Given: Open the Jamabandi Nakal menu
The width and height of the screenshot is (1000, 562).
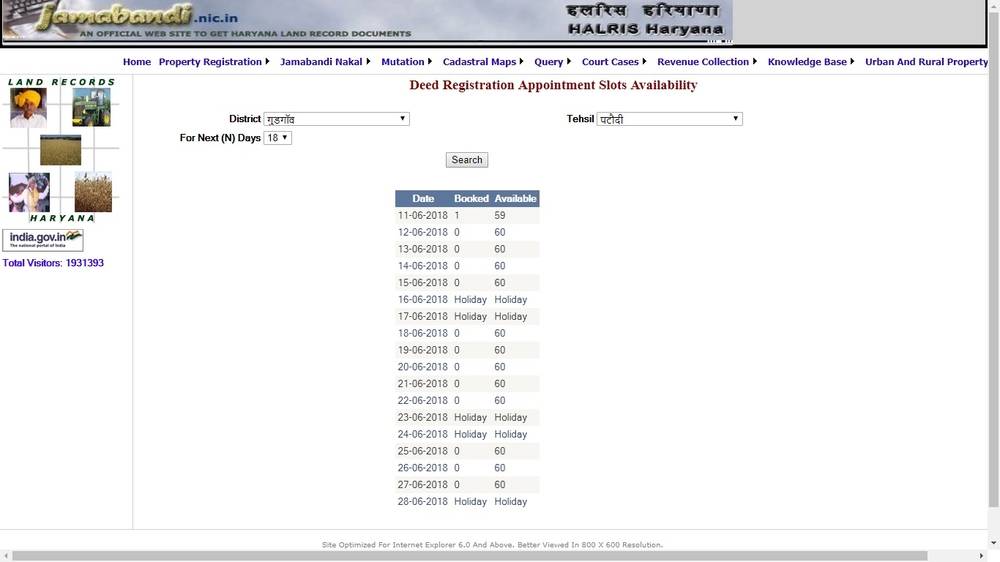Looking at the screenshot, I should [324, 62].
